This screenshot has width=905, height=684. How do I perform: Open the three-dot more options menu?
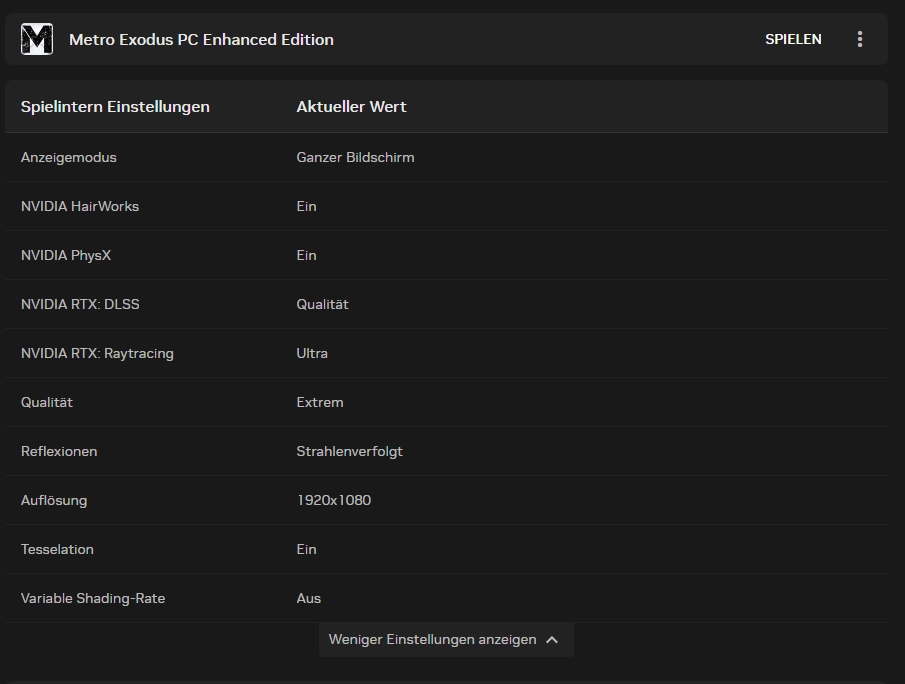click(x=860, y=39)
